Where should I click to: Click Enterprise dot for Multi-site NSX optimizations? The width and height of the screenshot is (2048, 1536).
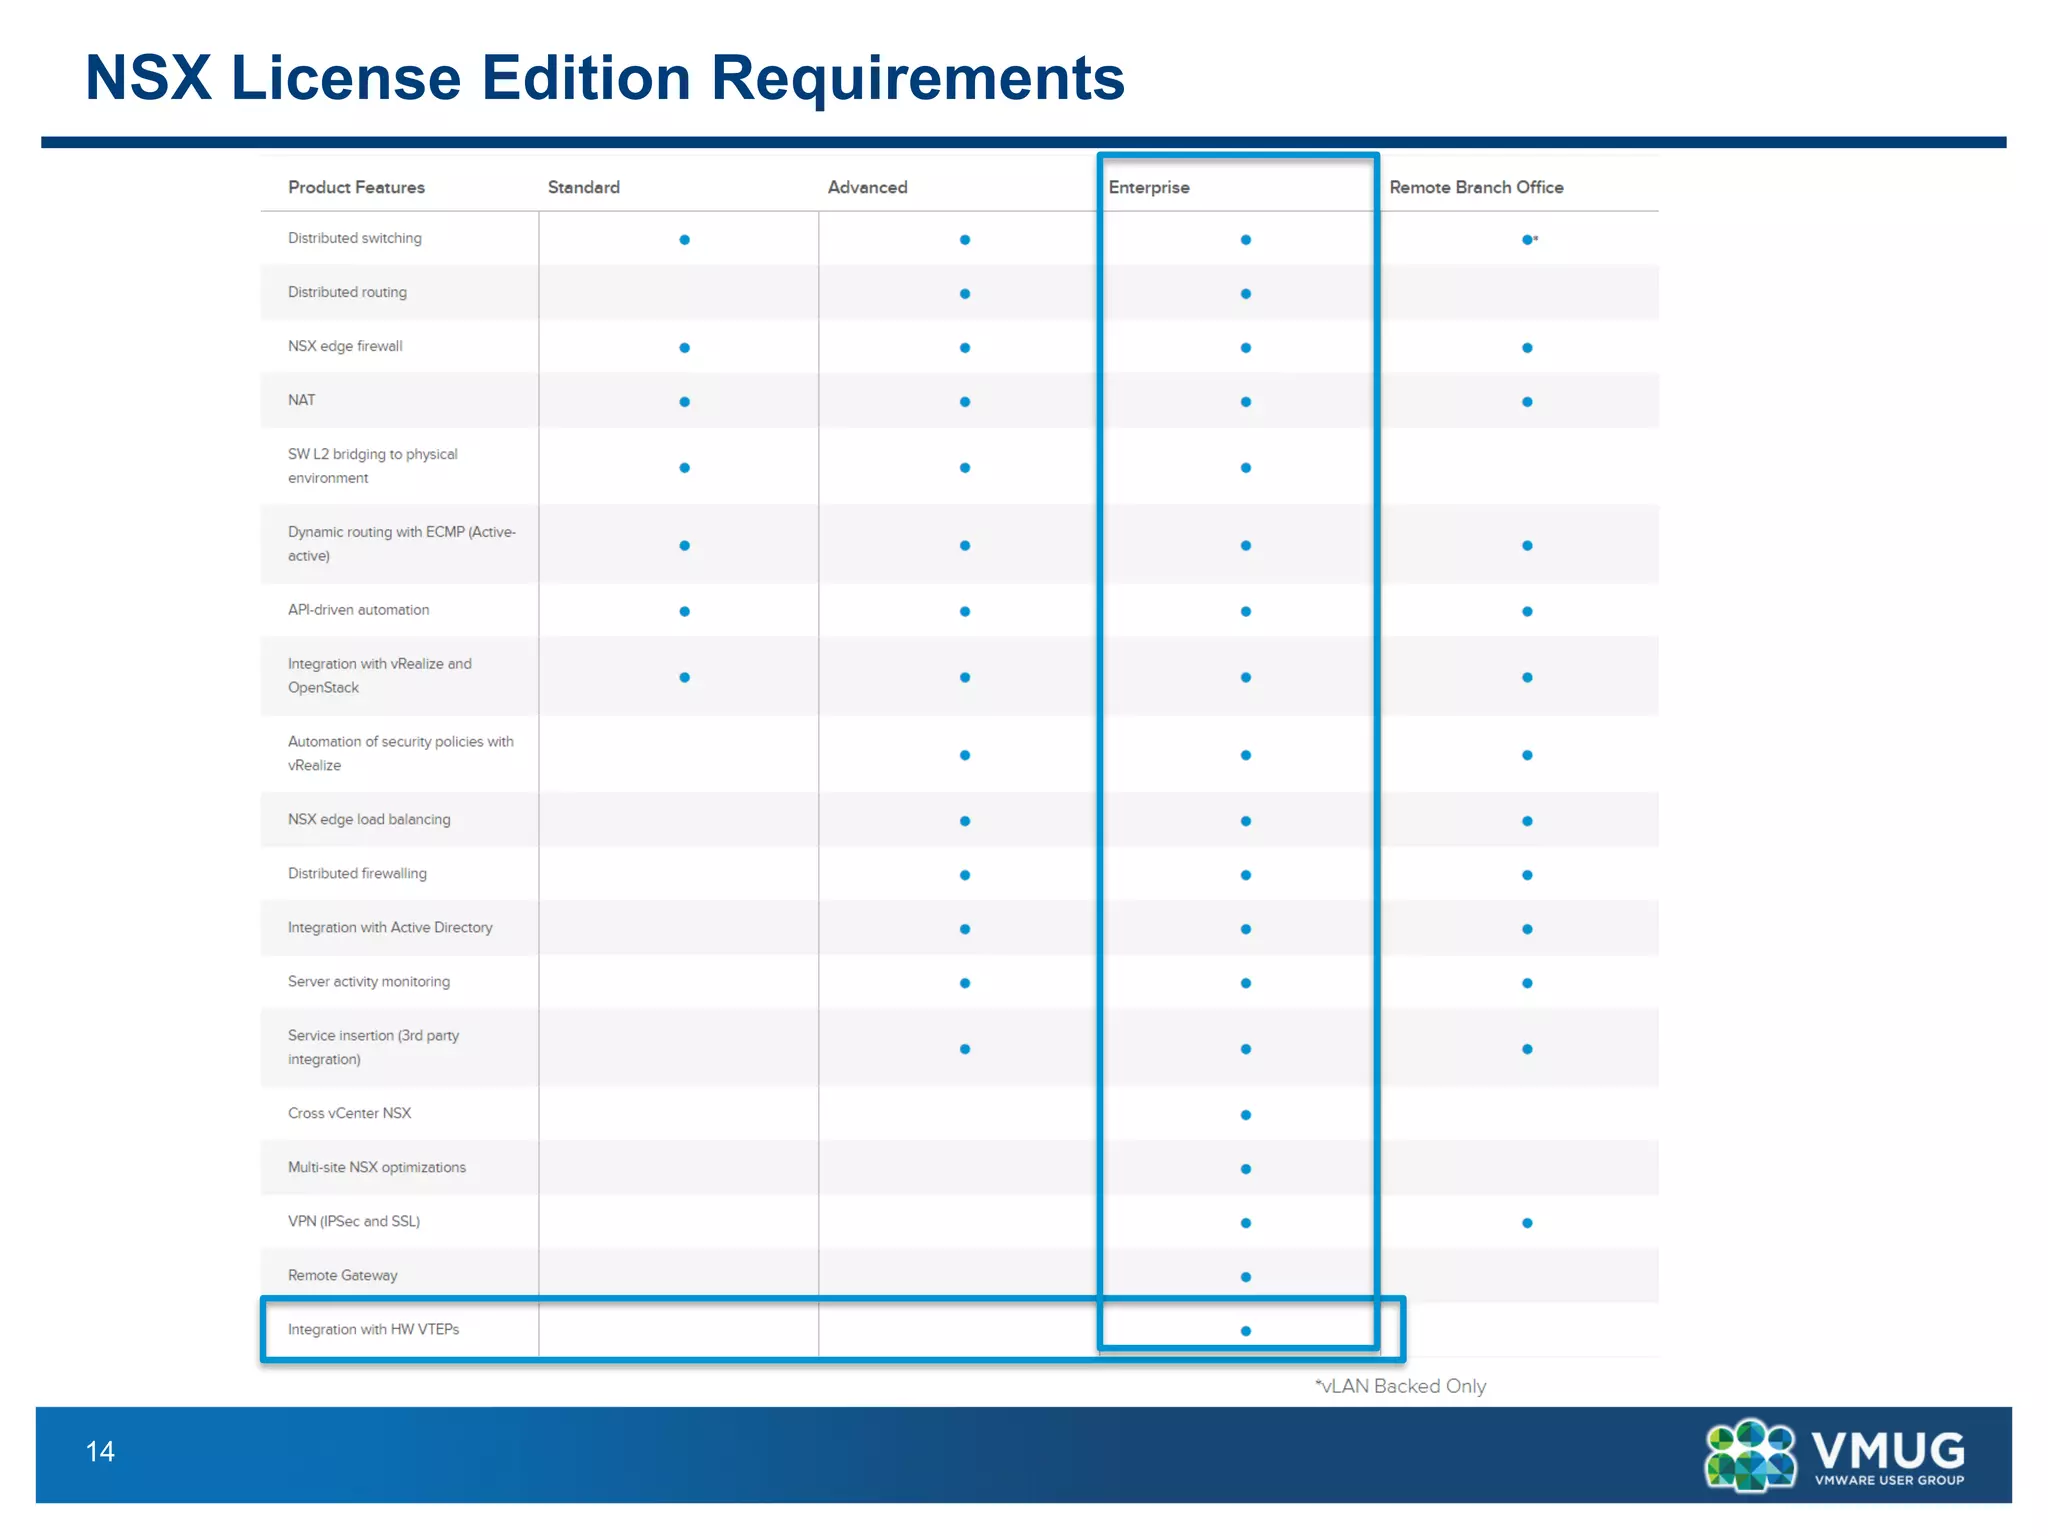1246,1170
